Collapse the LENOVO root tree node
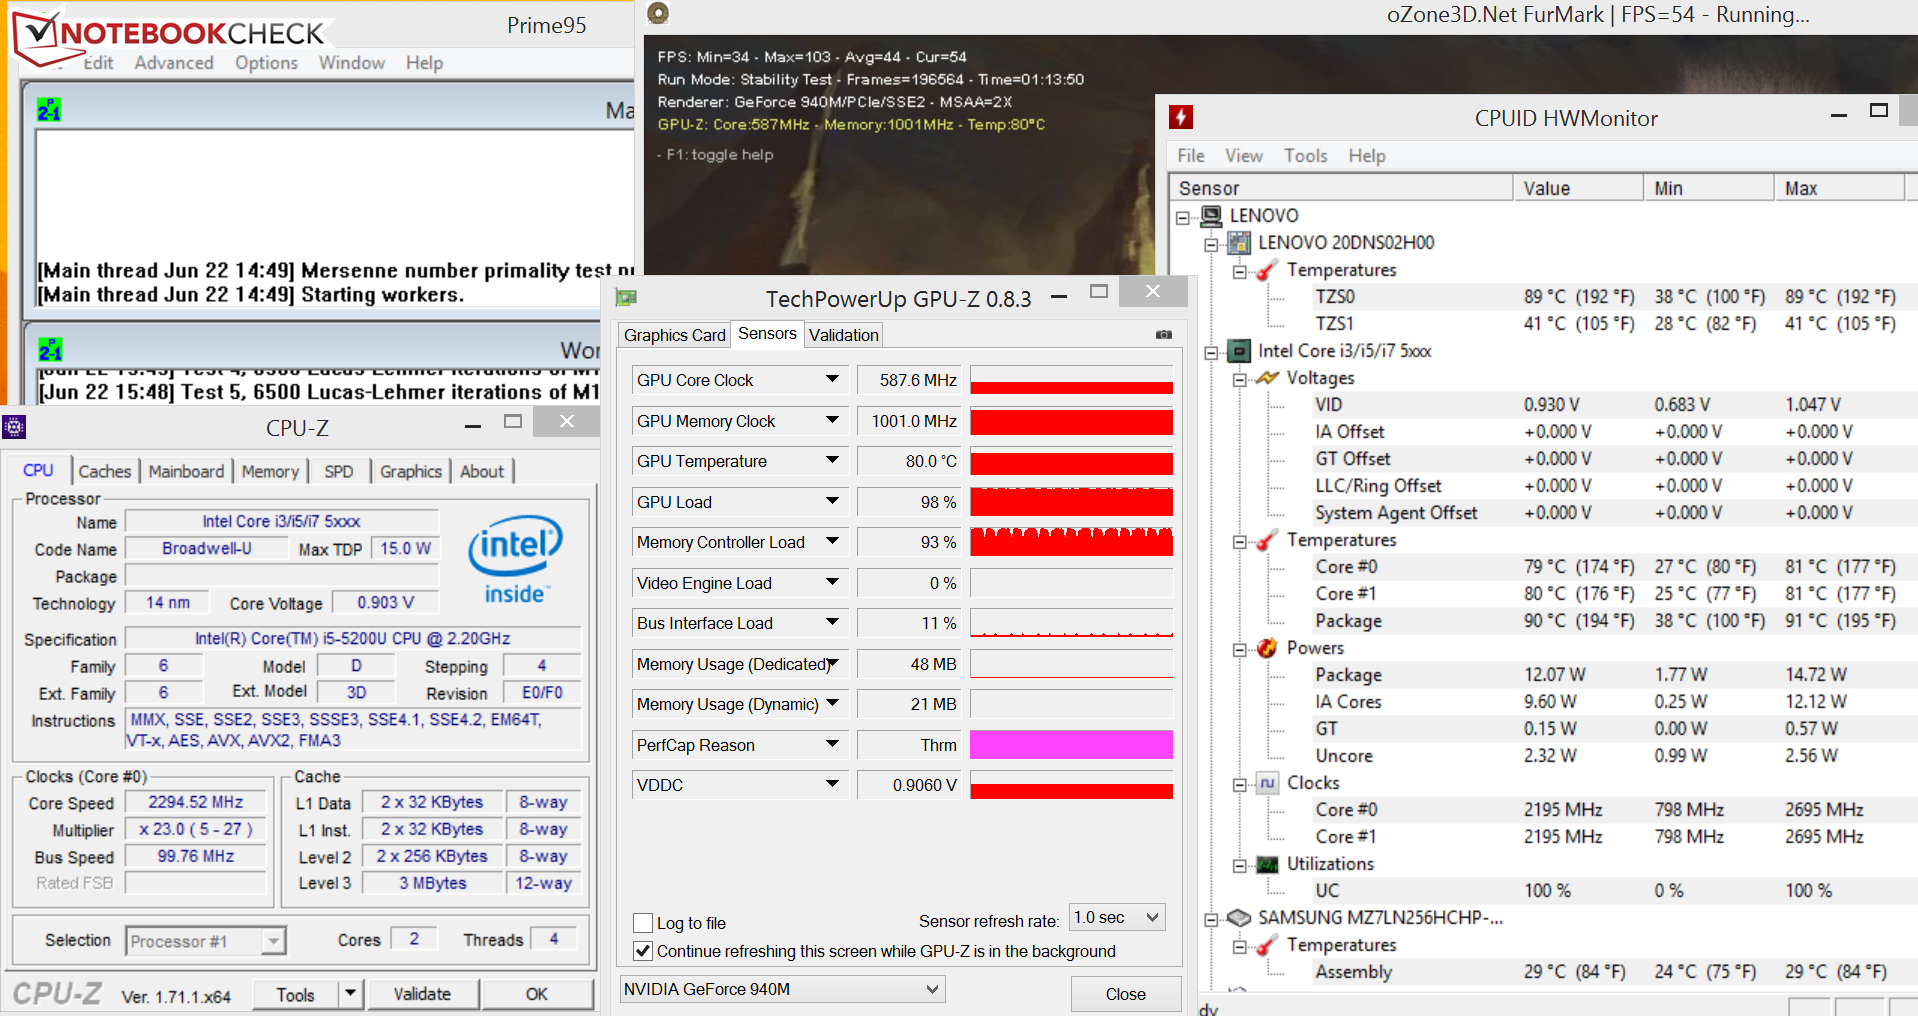Image resolution: width=1918 pixels, height=1016 pixels. click(1183, 217)
